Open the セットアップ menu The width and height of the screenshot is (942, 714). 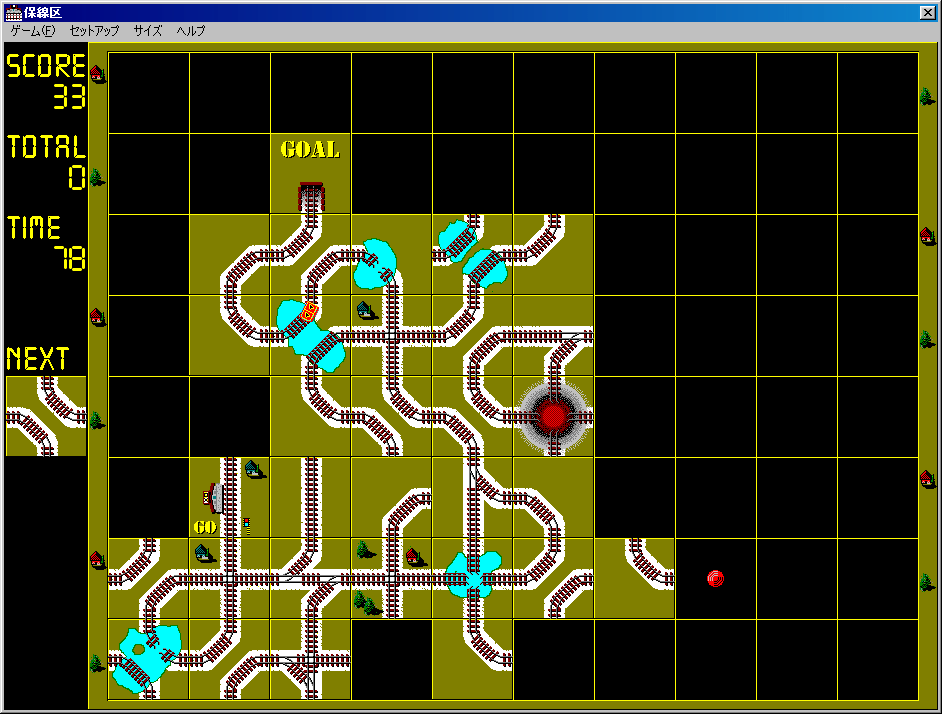[x=94, y=31]
